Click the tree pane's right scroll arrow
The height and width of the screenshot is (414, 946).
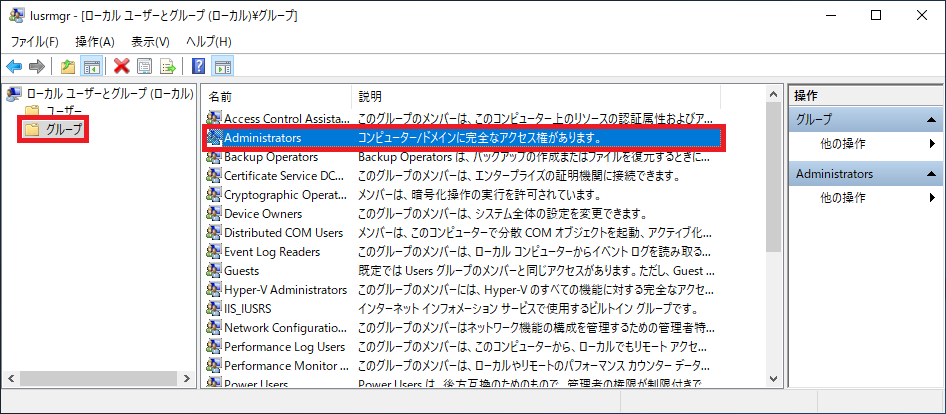[x=187, y=378]
